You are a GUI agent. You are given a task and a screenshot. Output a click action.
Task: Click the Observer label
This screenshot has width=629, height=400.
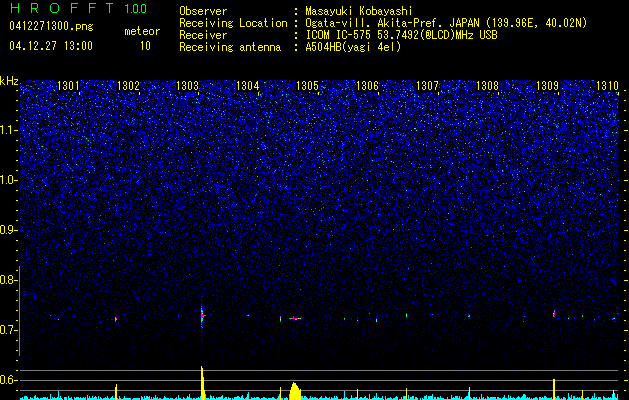[x=203, y=11]
